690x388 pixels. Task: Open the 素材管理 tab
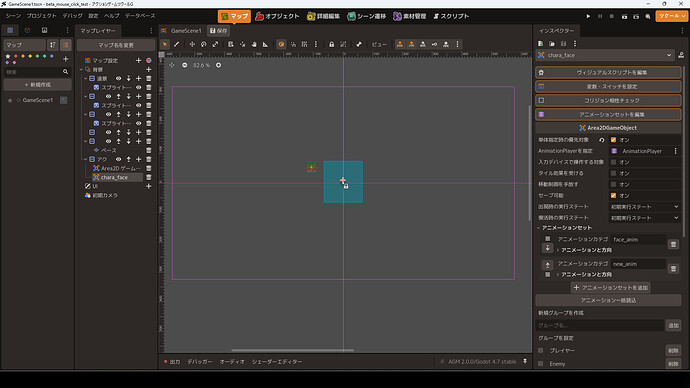click(410, 16)
